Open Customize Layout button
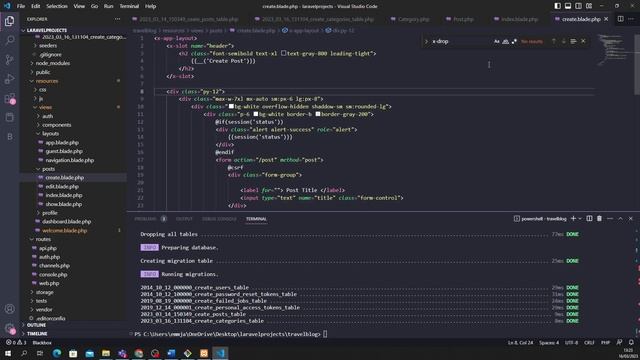640x360 pixels. (x=589, y=6)
